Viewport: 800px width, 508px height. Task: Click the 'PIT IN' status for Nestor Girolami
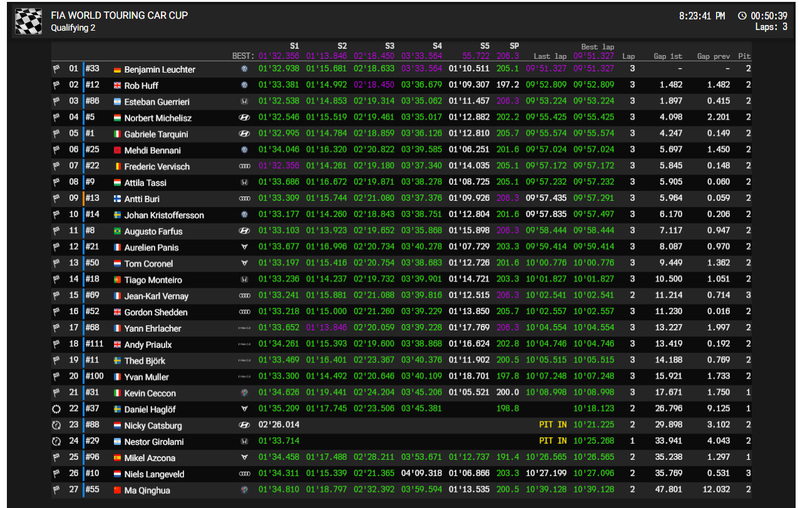[x=553, y=441]
